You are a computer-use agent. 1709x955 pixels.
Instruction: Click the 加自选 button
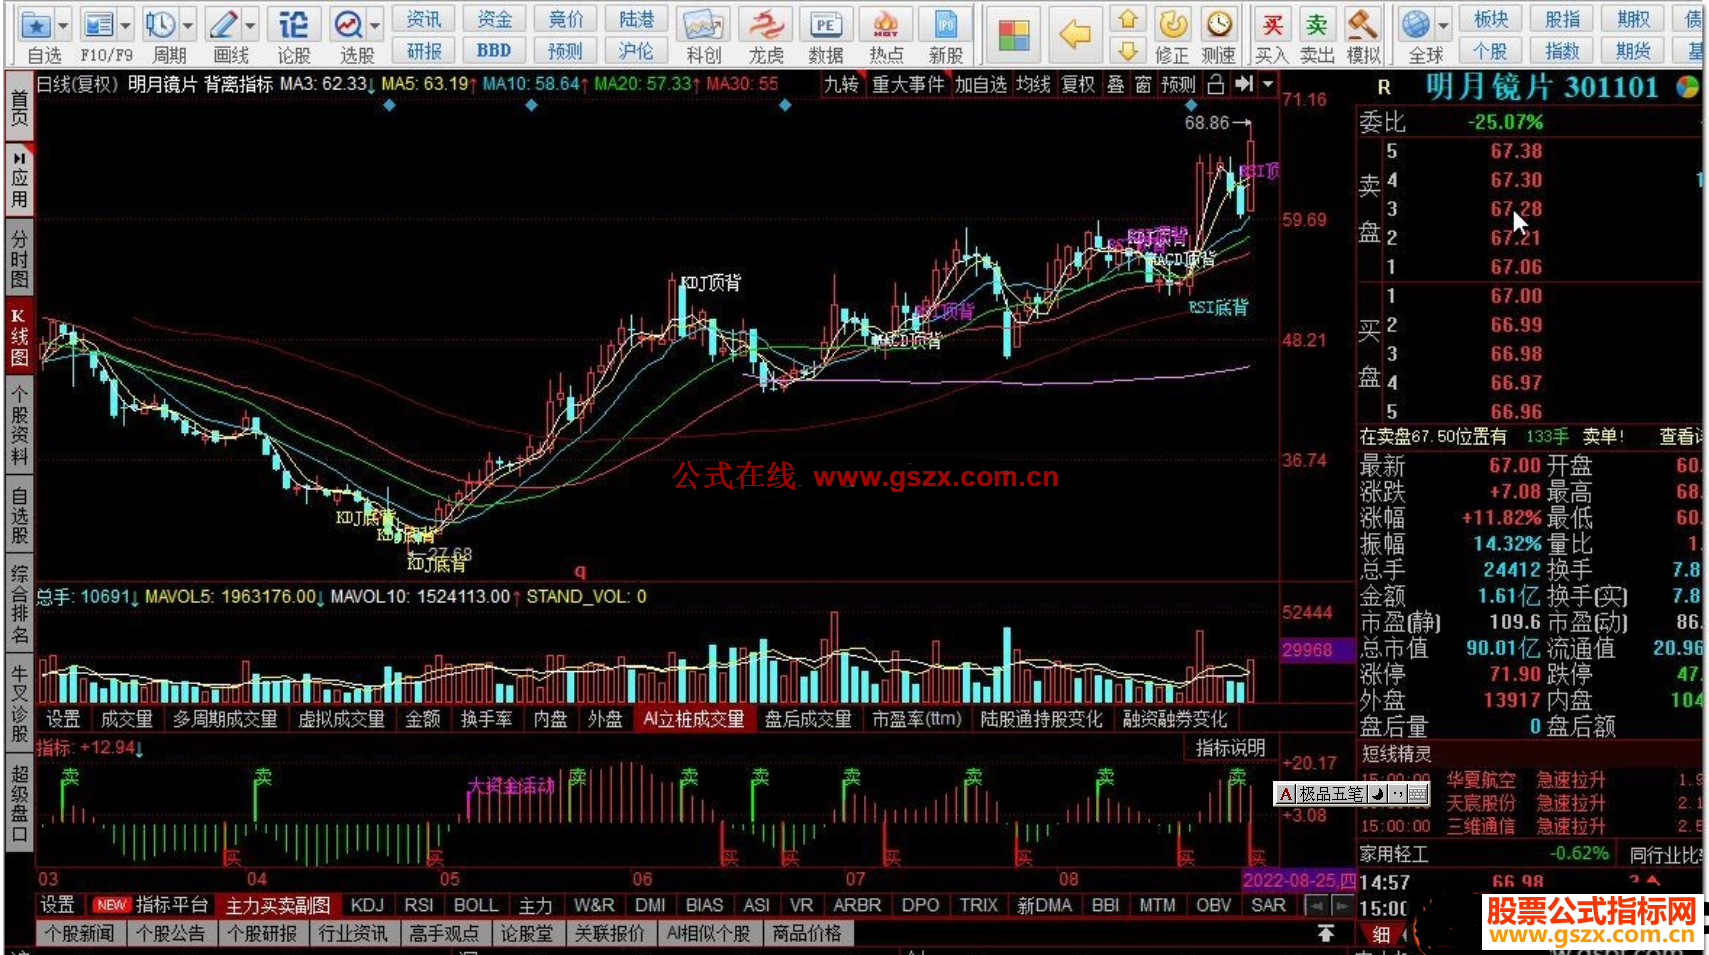pyautogui.click(x=980, y=85)
